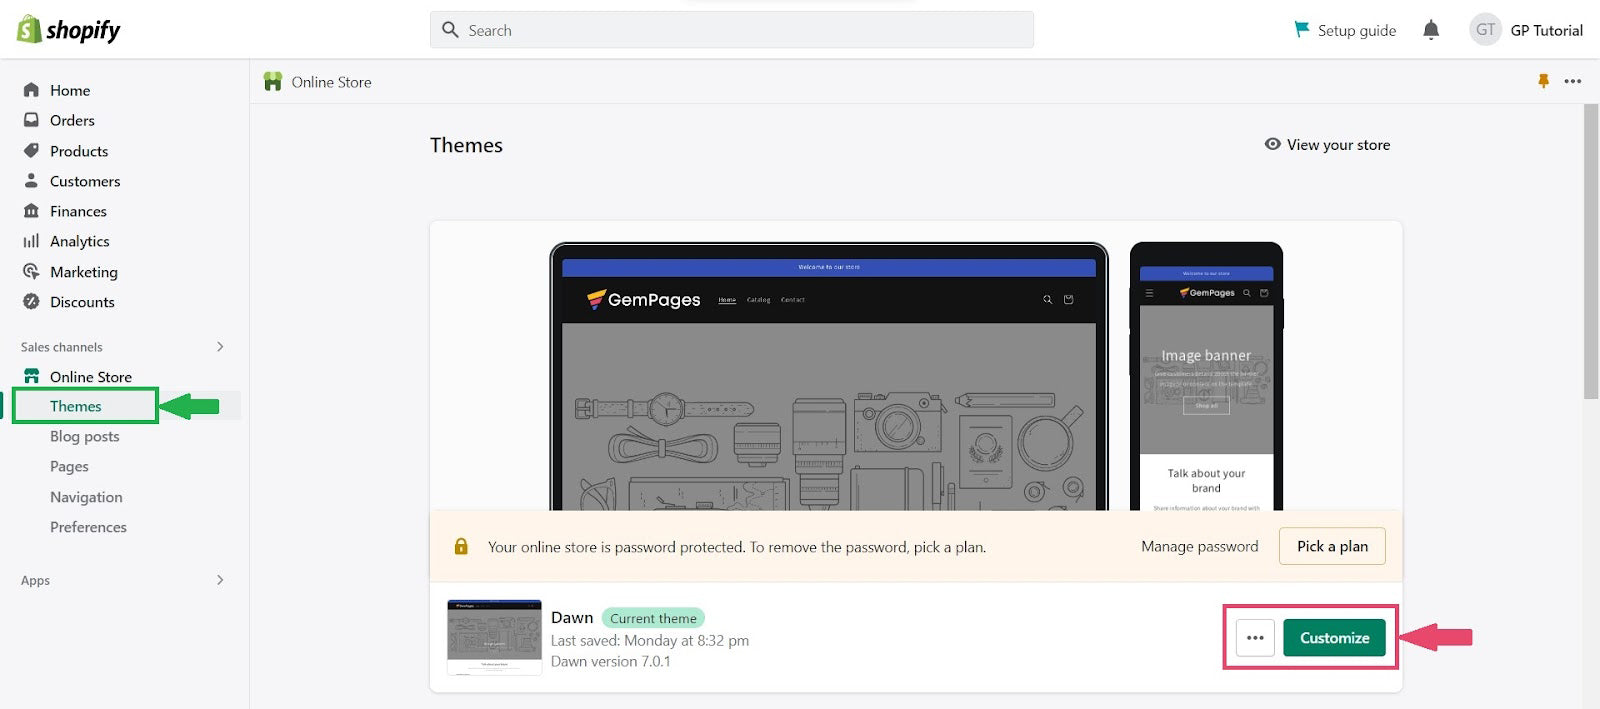The image size is (1600, 709).
Task: Click the Shopify logo
Action: click(x=68, y=30)
